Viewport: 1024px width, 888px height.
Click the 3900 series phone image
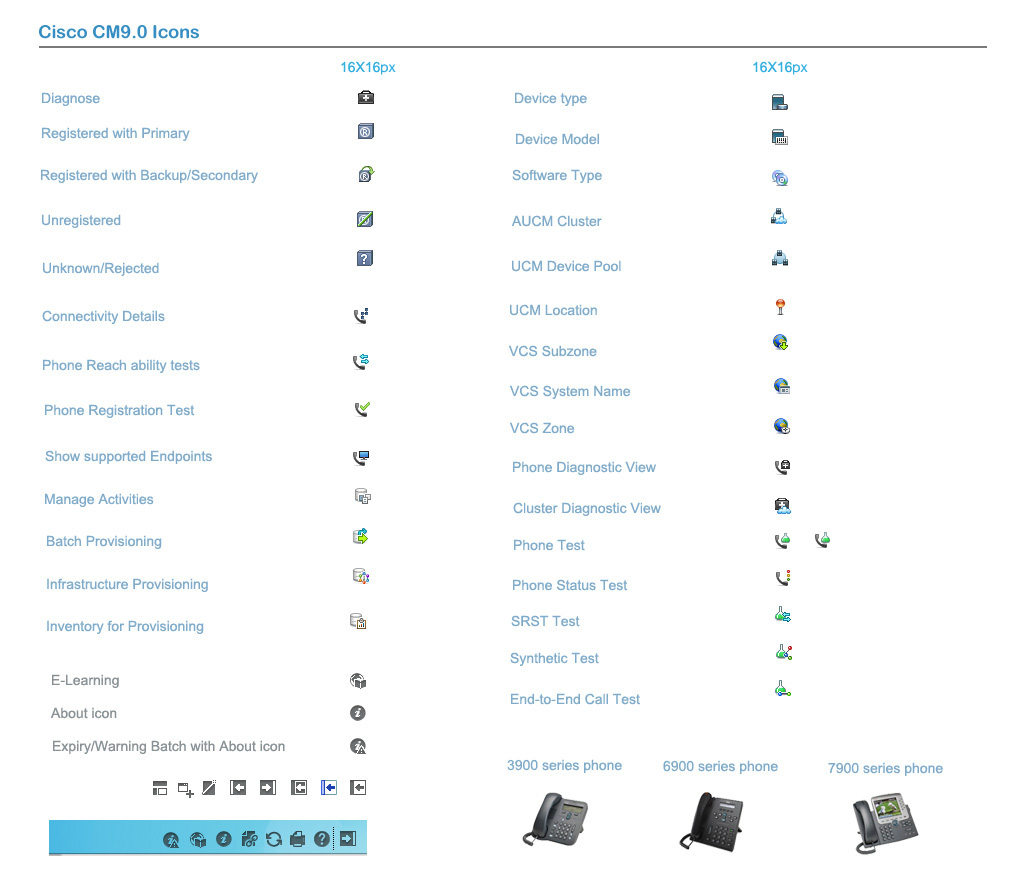[556, 820]
